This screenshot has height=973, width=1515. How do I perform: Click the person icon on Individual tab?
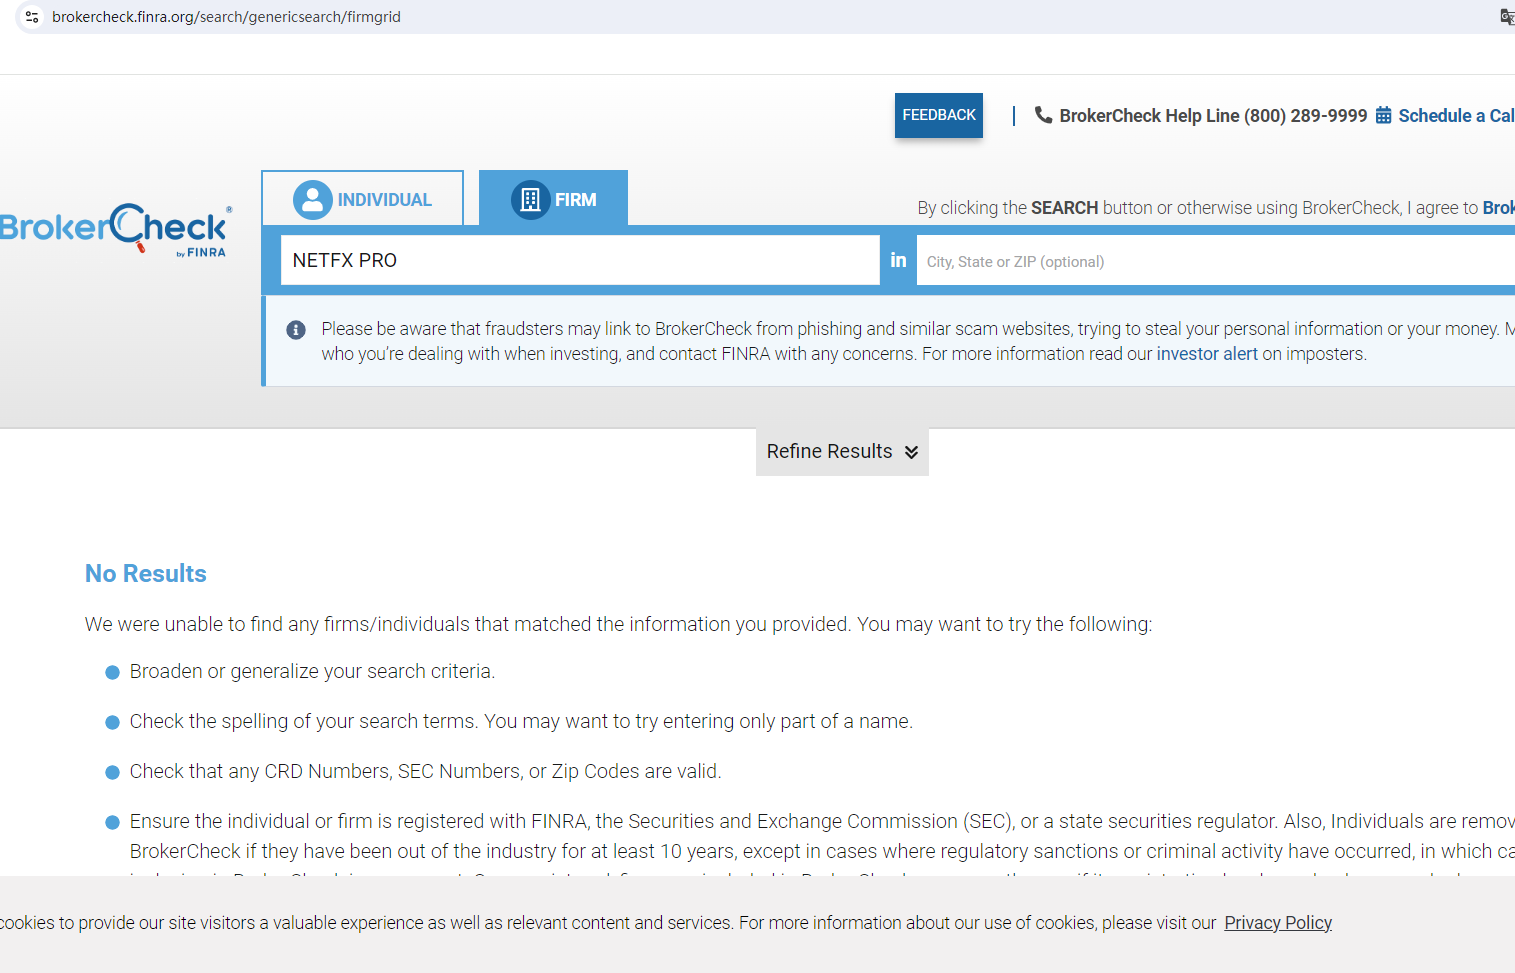tap(313, 200)
